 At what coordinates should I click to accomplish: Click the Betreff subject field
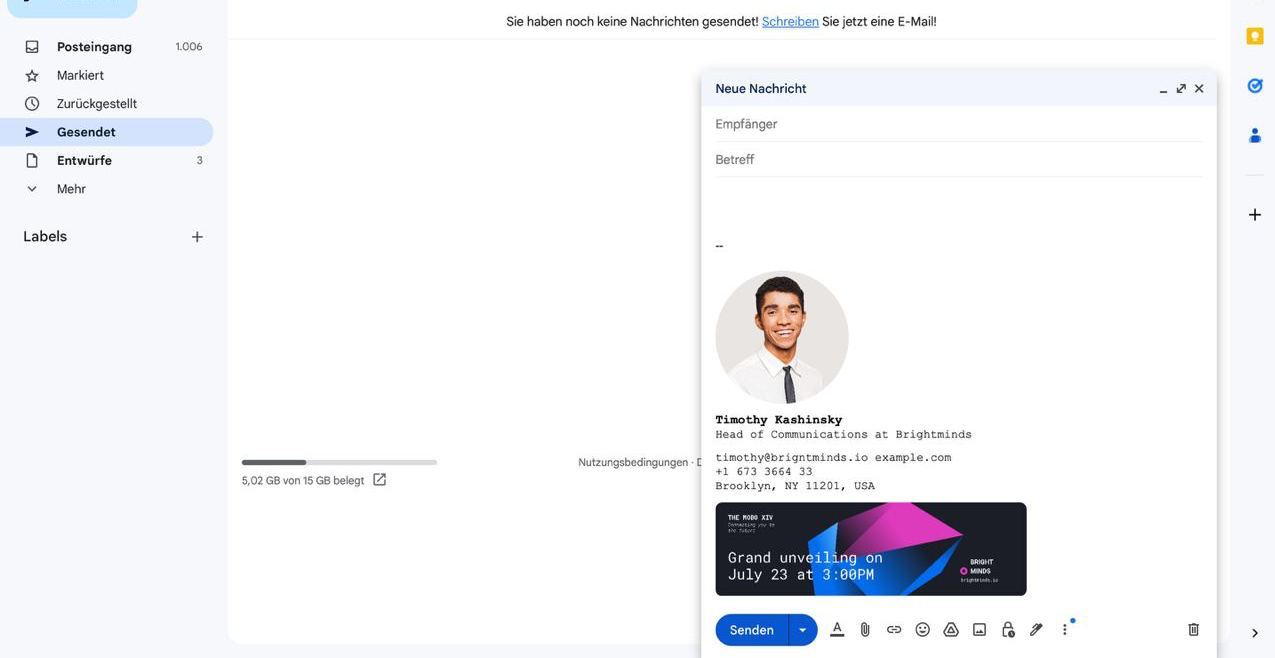point(959,160)
